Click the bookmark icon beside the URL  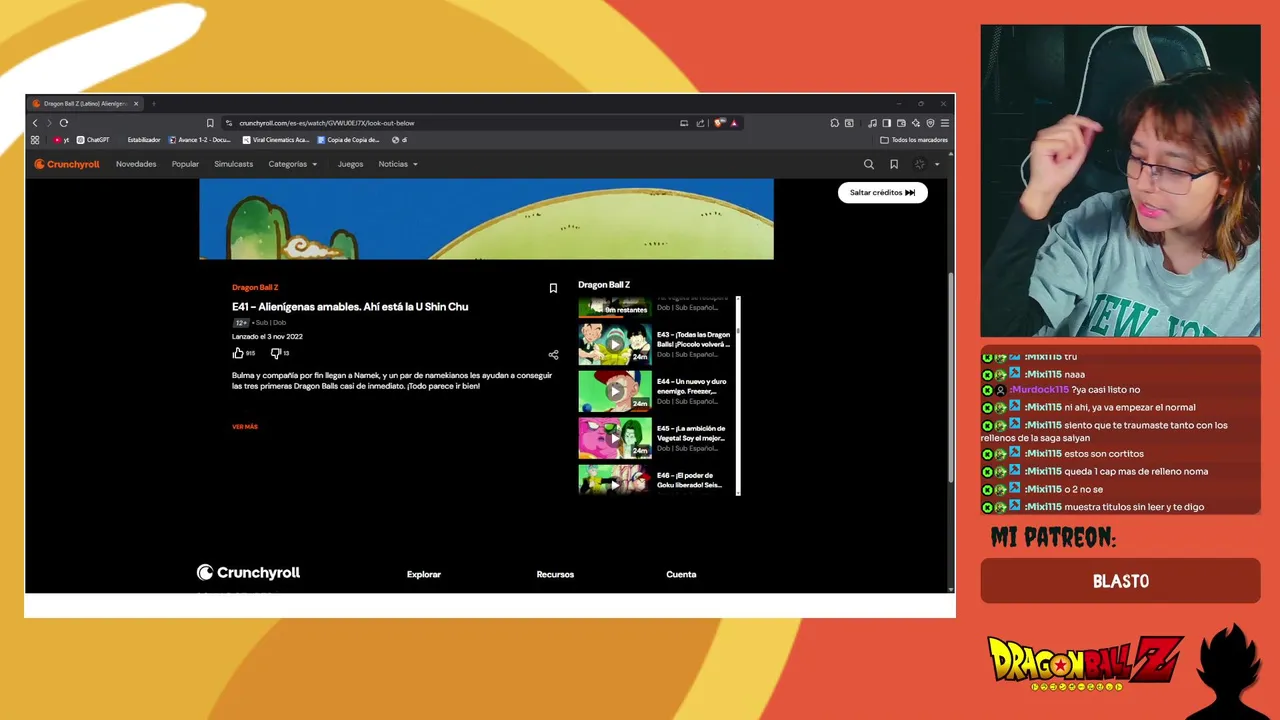click(x=210, y=123)
